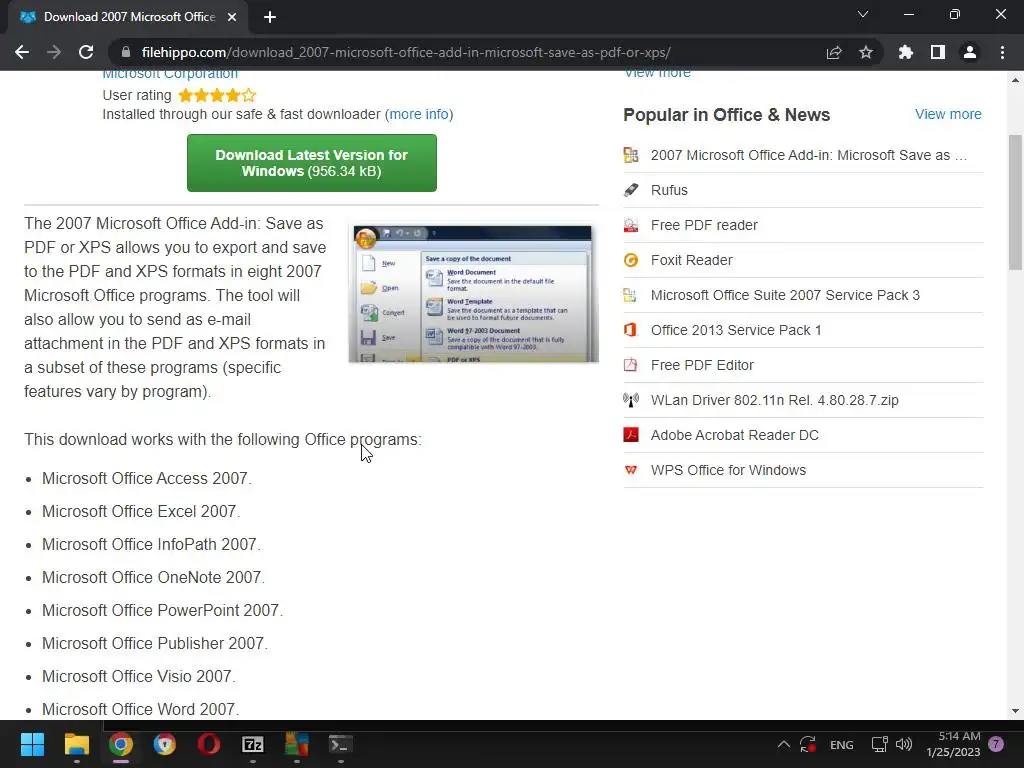Select 'Microsoft Office Excel 2007.' text
Screen dimensions: 1024x768
tap(141, 511)
